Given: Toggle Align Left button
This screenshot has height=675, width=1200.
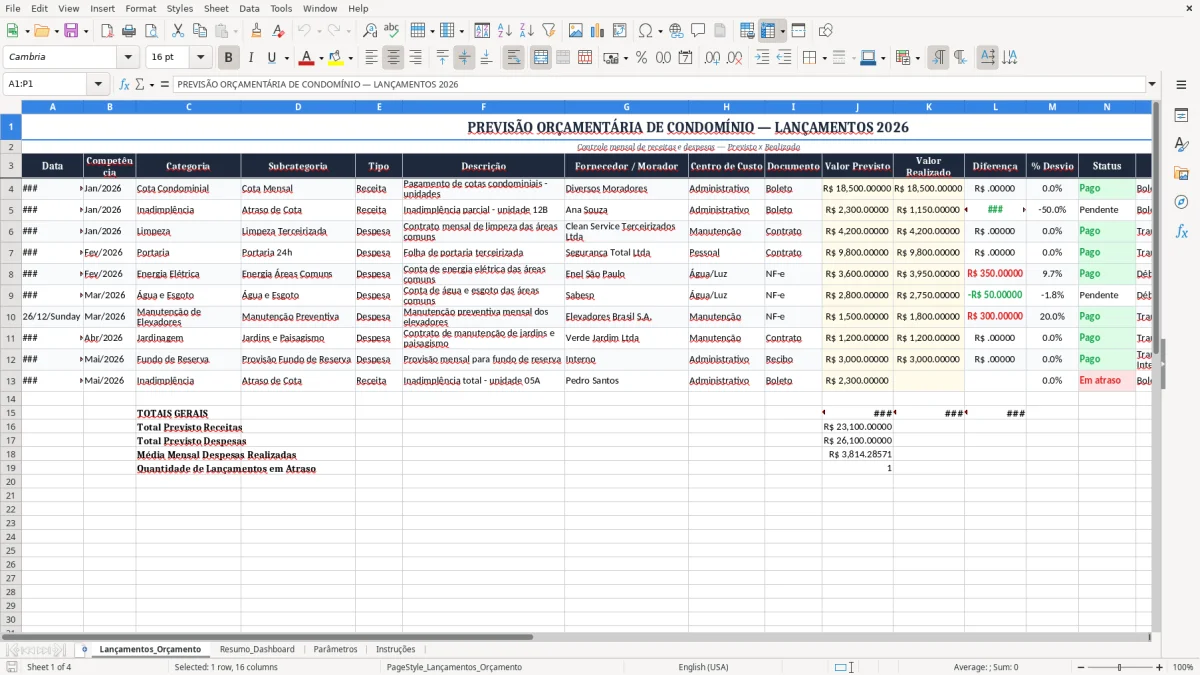Looking at the screenshot, I should [x=371, y=58].
